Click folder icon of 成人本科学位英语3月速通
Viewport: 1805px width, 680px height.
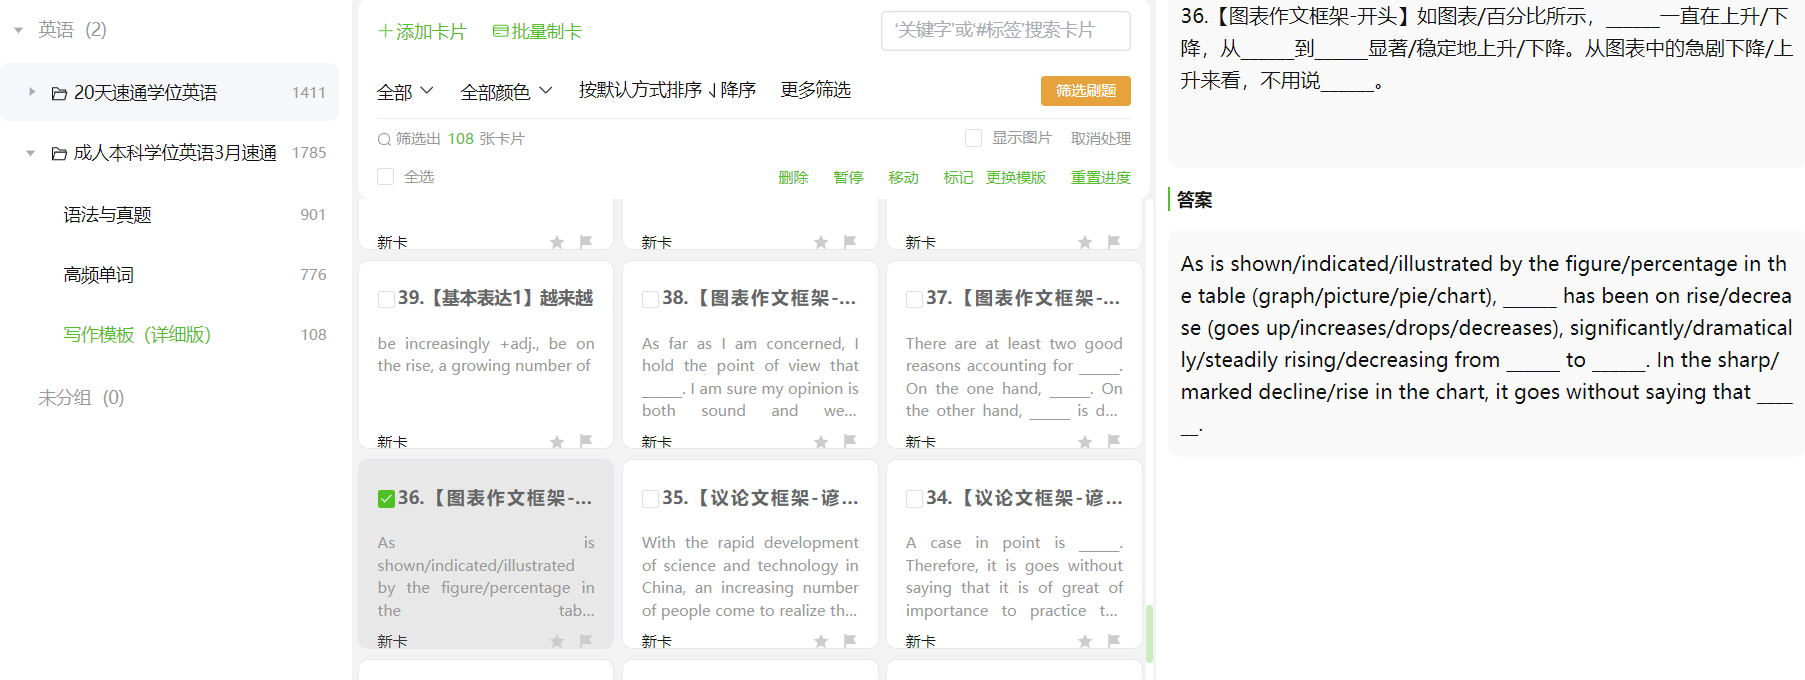pyautogui.click(x=60, y=153)
